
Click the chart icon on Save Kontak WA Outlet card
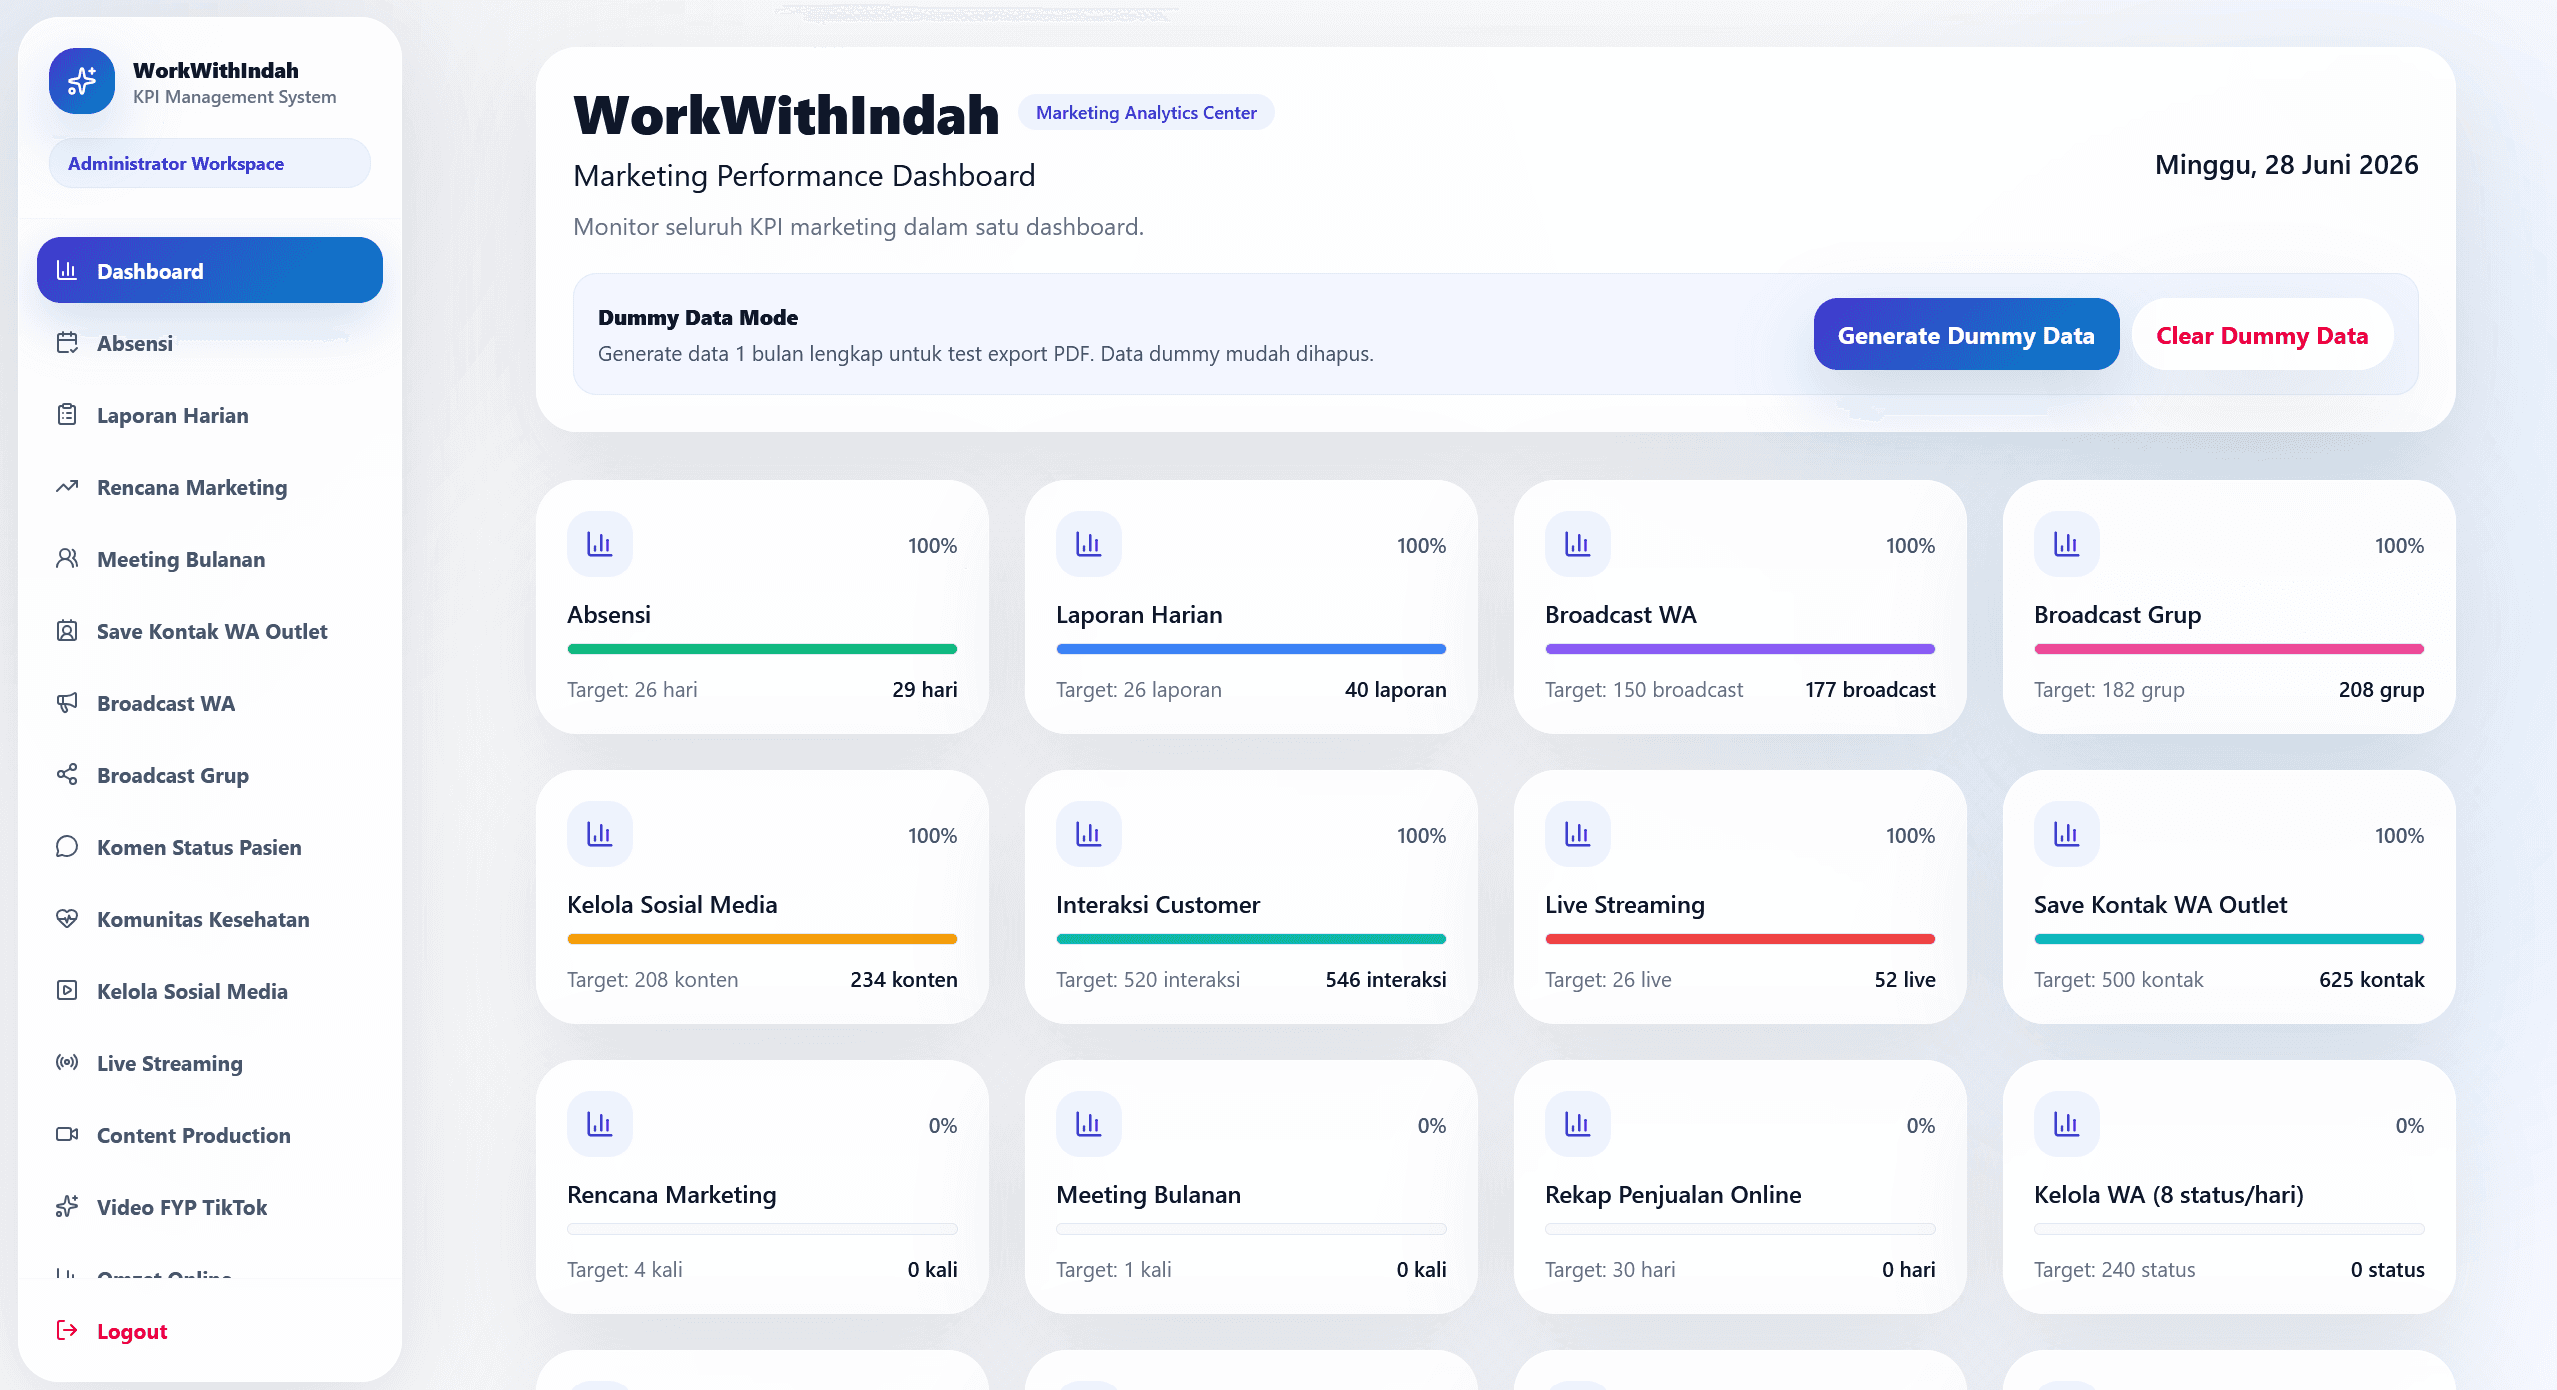coord(2067,834)
